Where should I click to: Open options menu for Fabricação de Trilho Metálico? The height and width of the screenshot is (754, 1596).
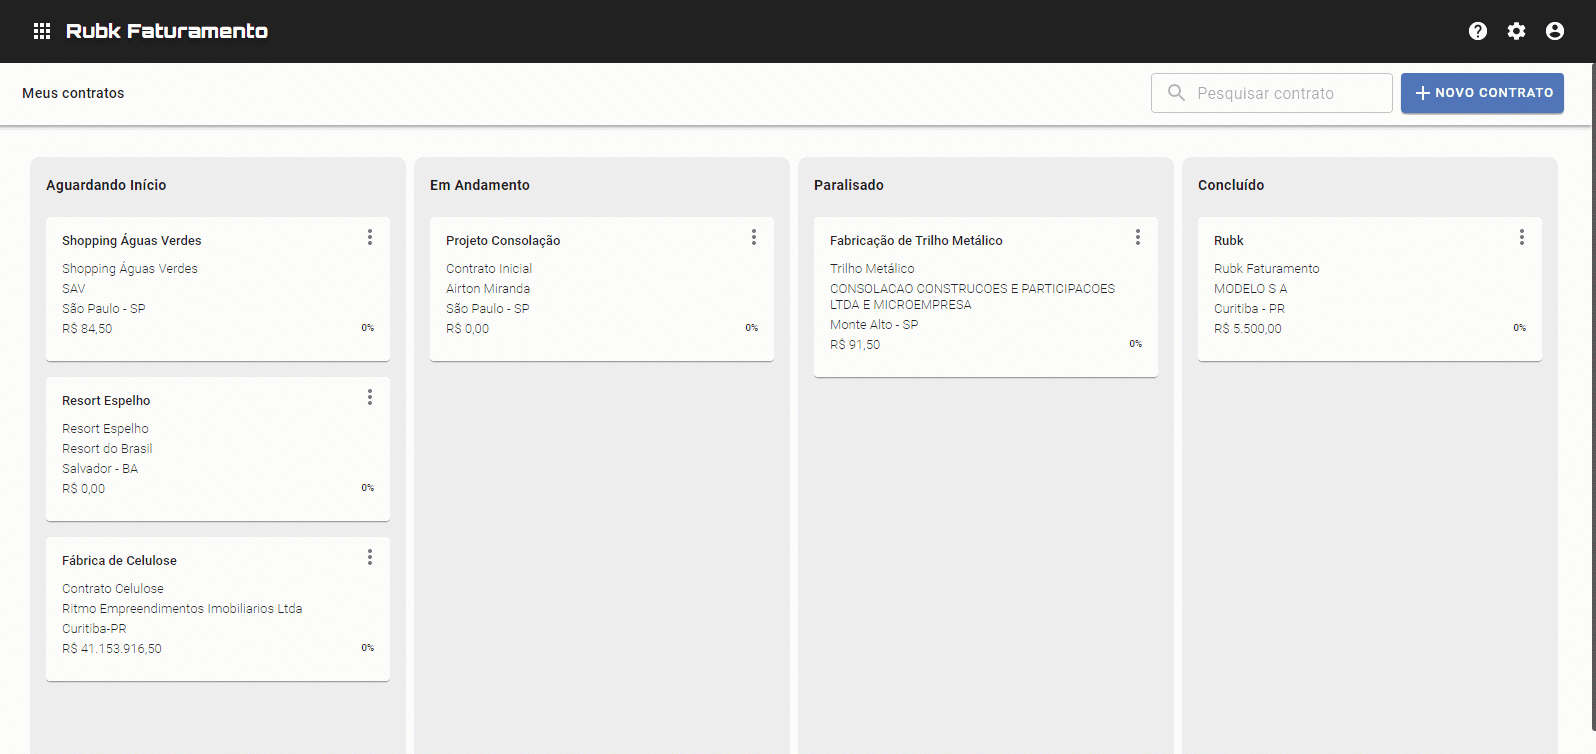pyautogui.click(x=1138, y=237)
